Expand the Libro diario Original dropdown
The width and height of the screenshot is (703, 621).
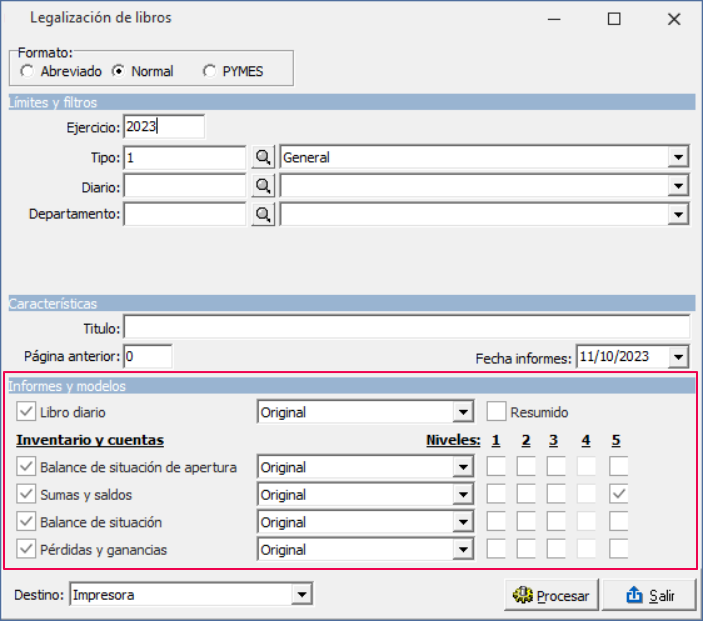click(x=462, y=412)
